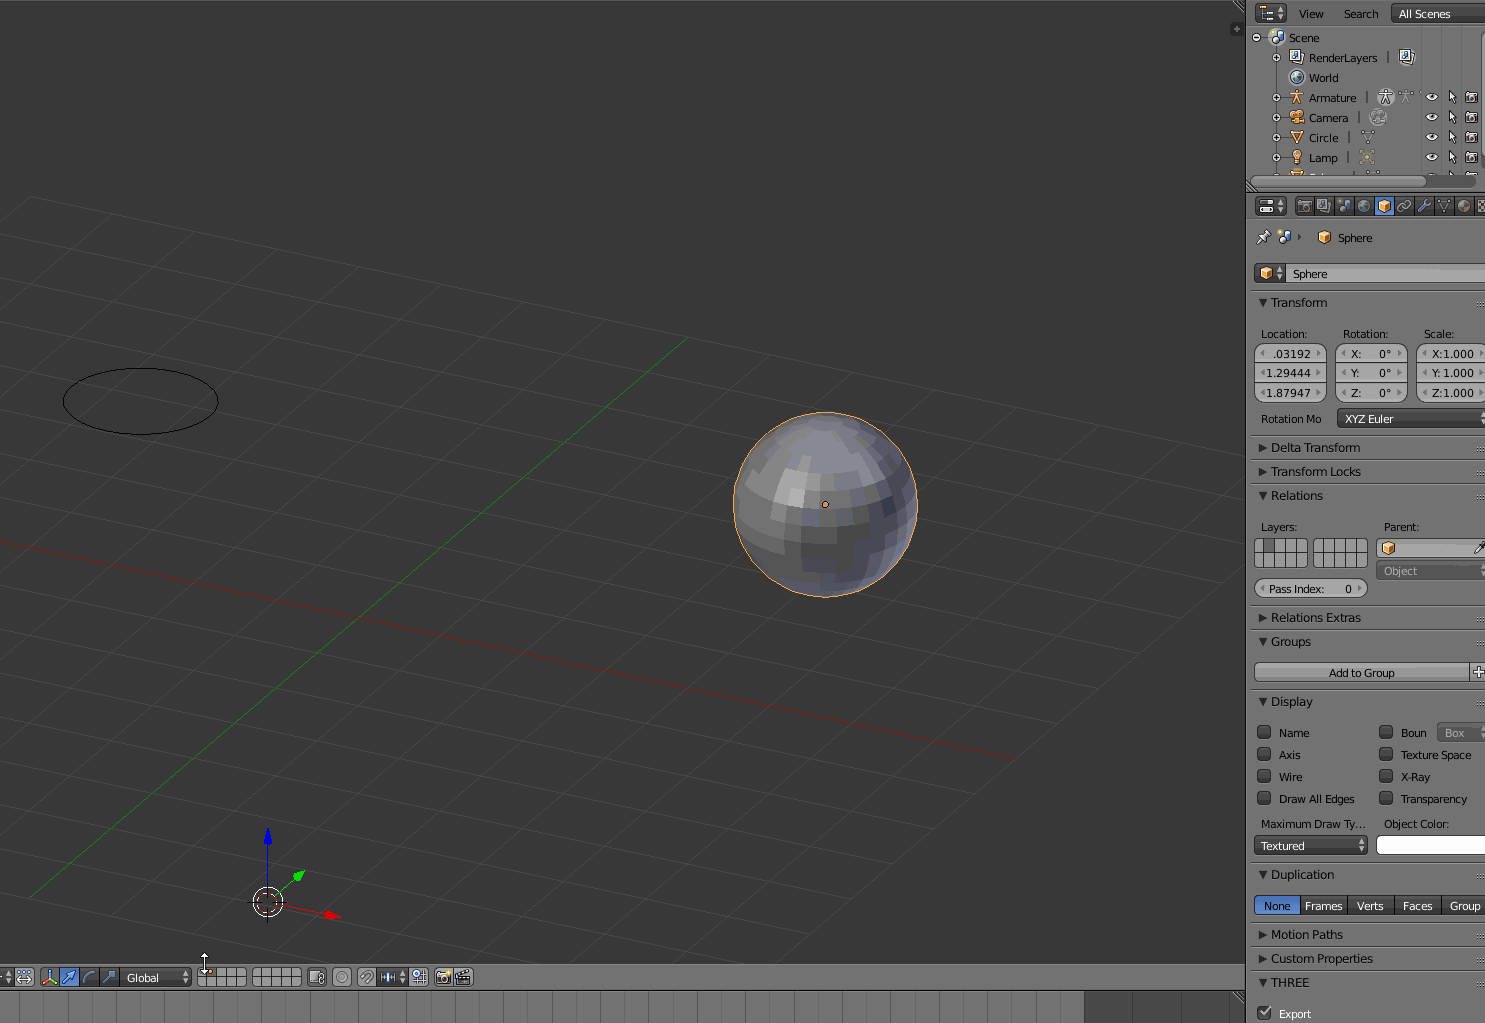Select Frames duplication option
This screenshot has width=1485, height=1023.
(x=1323, y=906)
